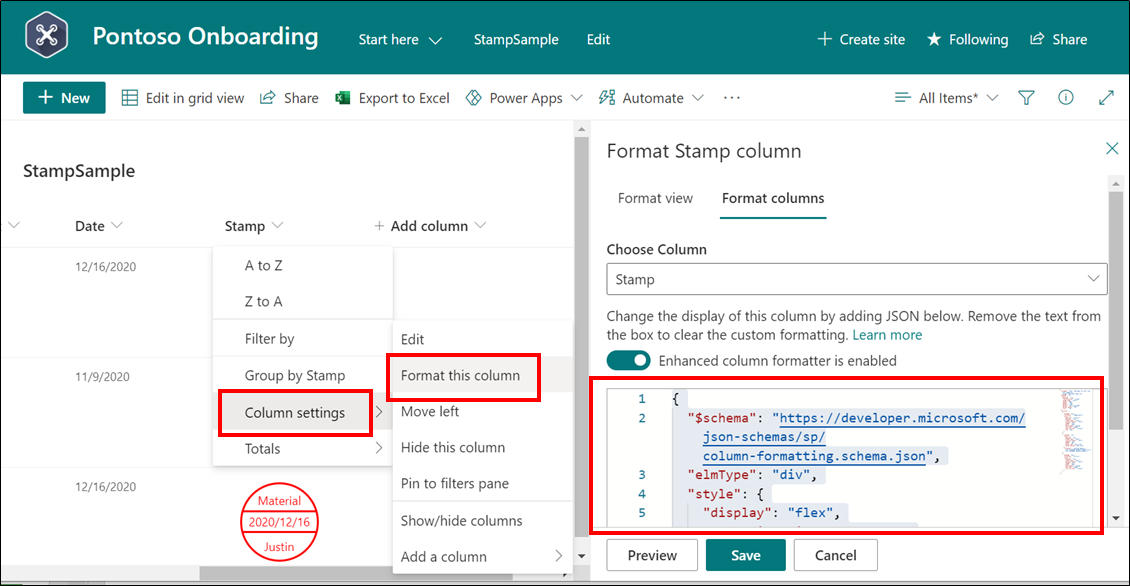Switch to the Format view tab
Image resolution: width=1130 pixels, height=586 pixels.
655,198
